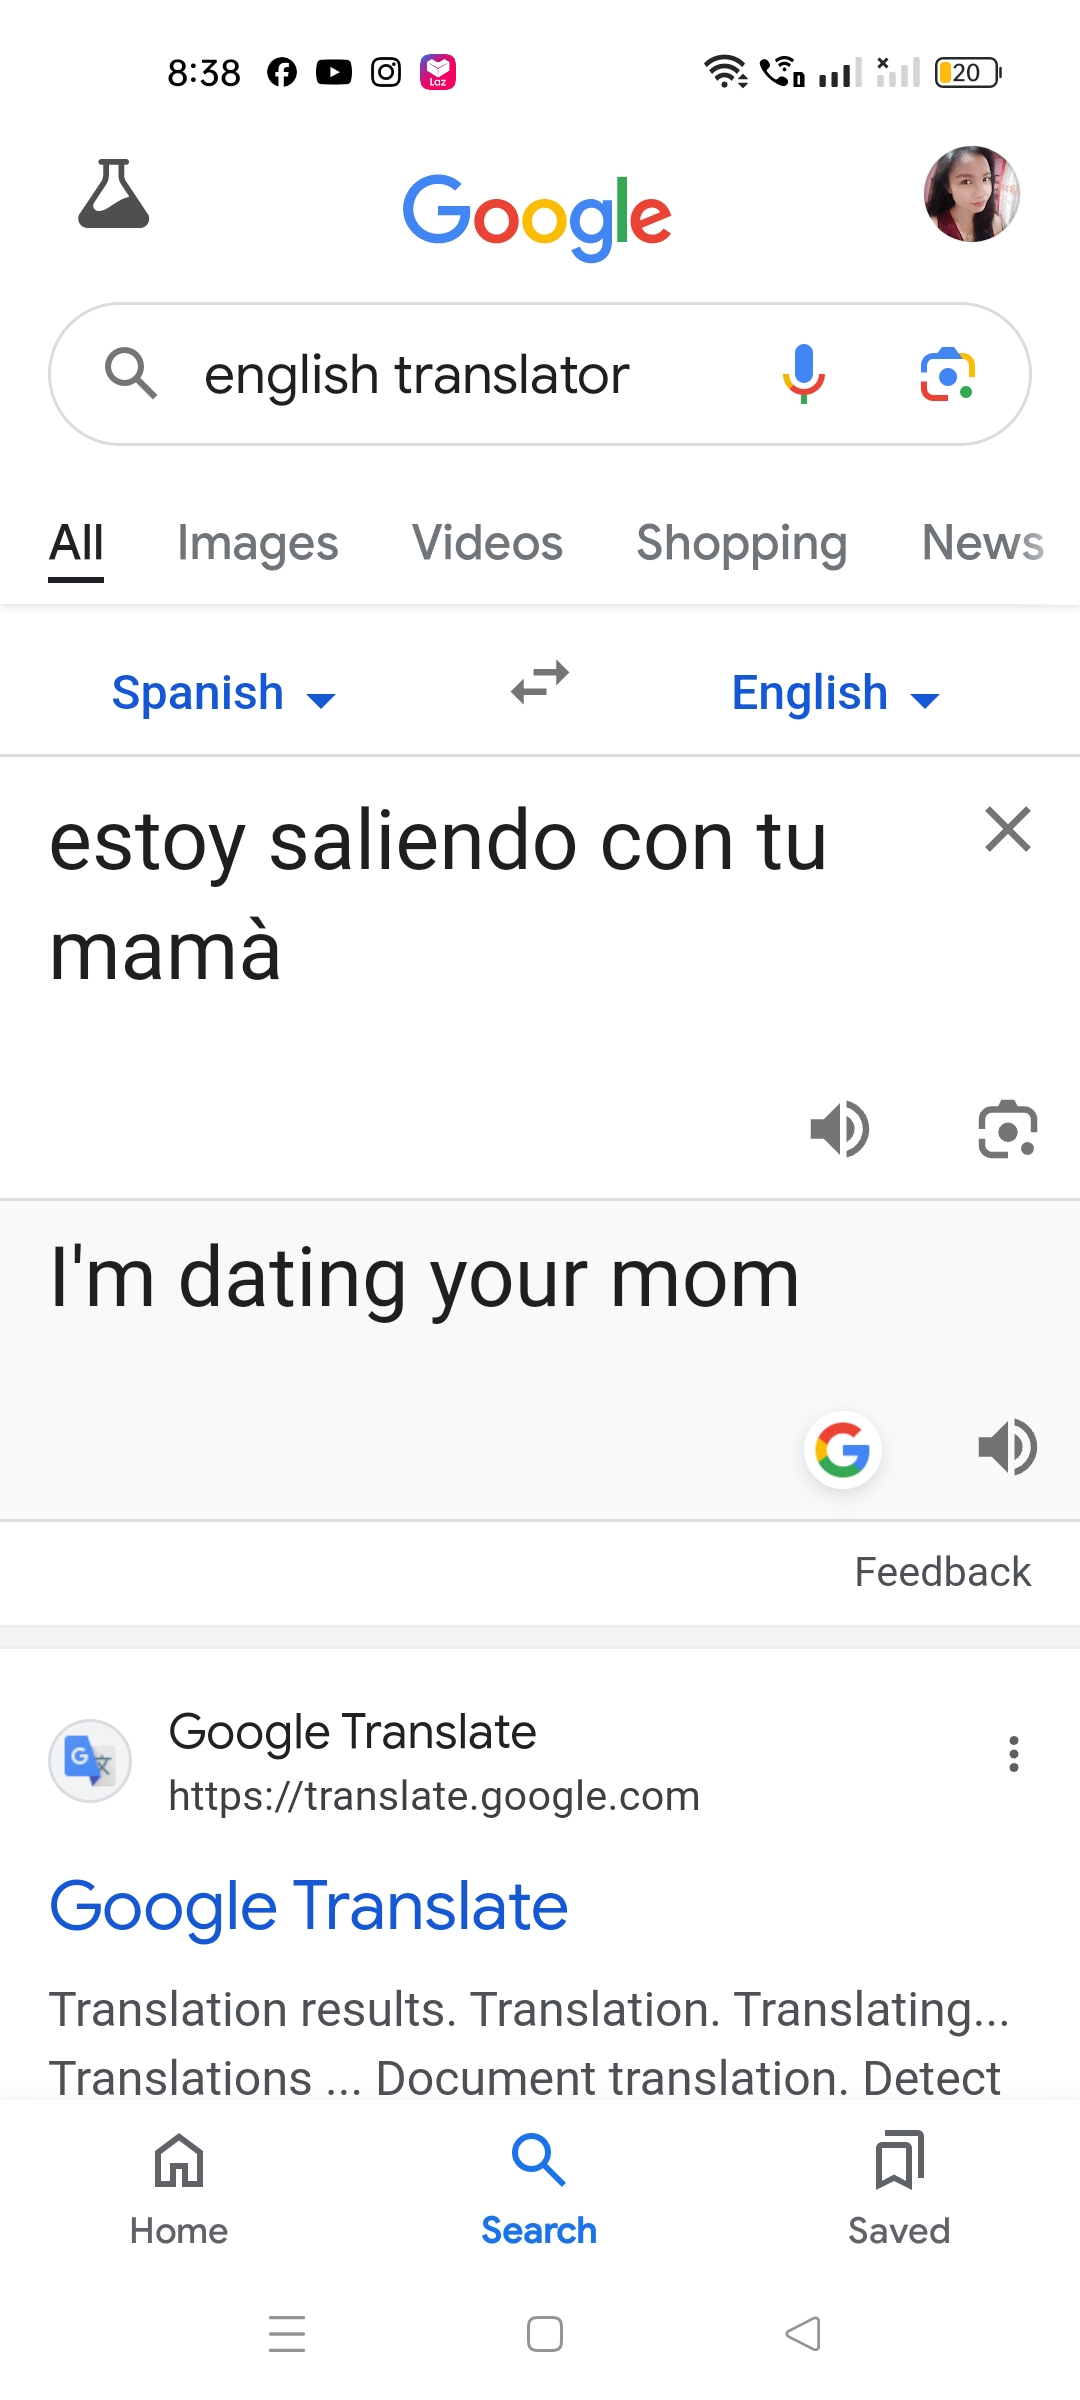Viewport: 1080px width, 2400px height.
Task: Open the profile account picture
Action: click(x=971, y=194)
